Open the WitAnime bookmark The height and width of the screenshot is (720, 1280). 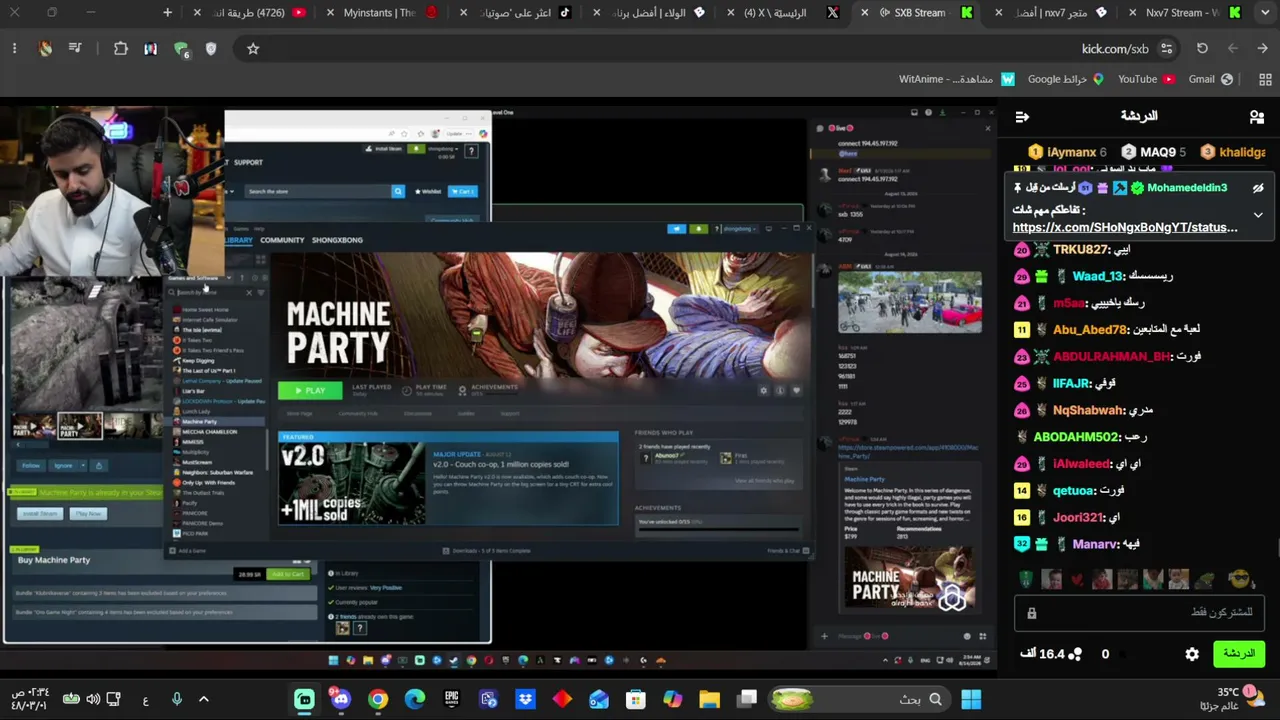[x=956, y=79]
